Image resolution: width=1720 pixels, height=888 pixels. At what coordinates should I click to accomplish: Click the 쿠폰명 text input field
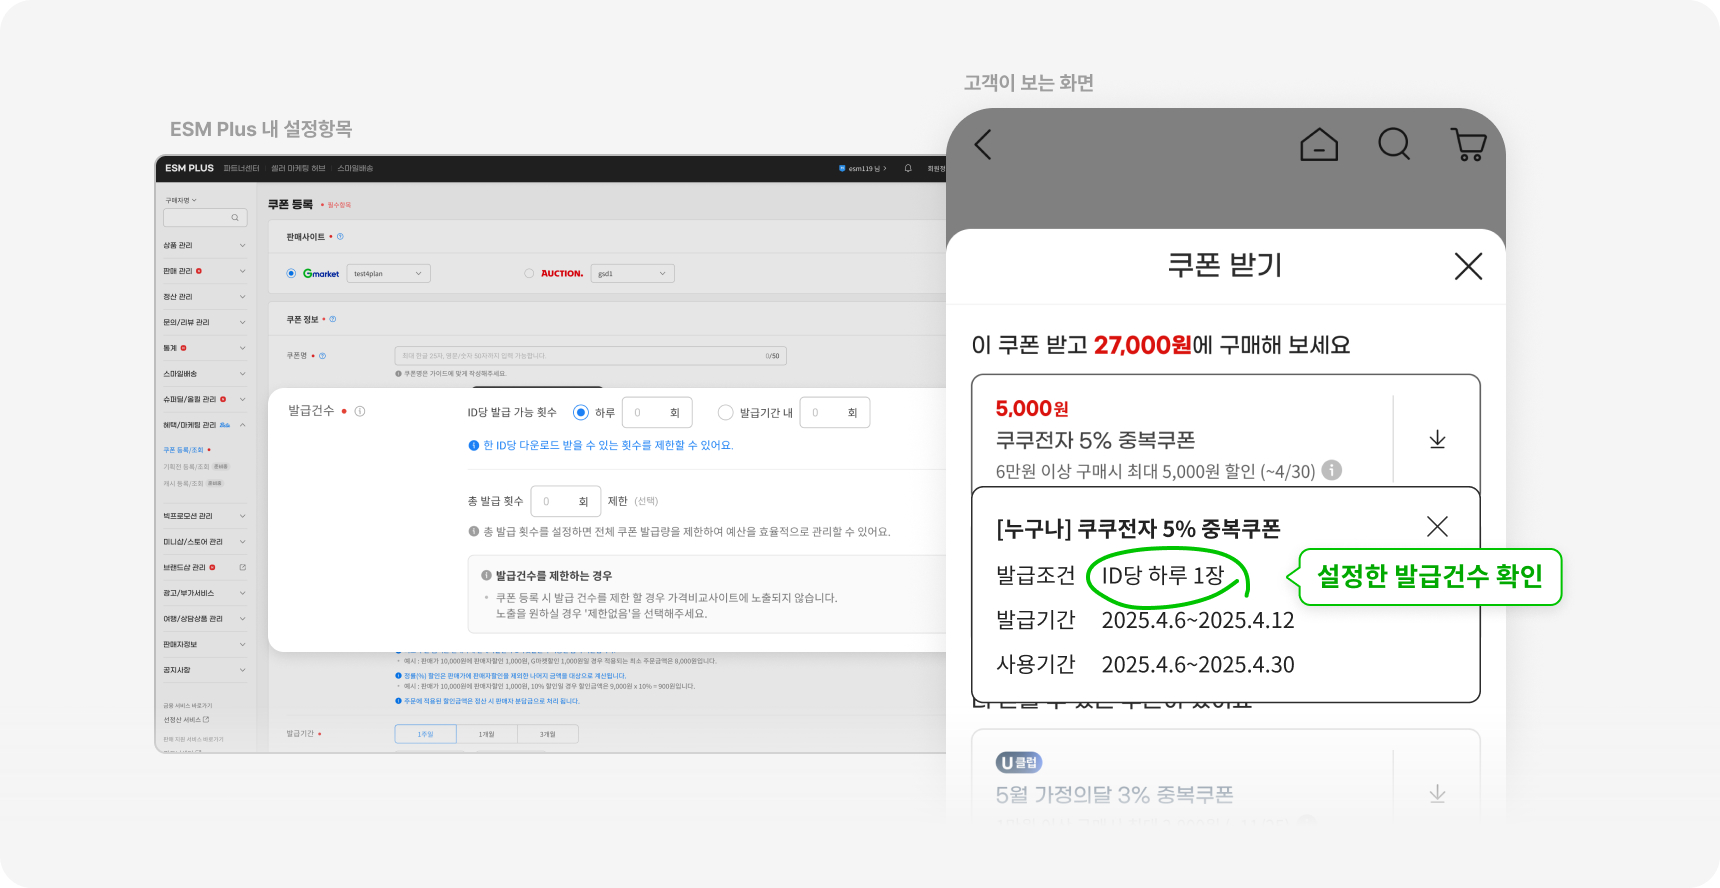click(x=591, y=356)
